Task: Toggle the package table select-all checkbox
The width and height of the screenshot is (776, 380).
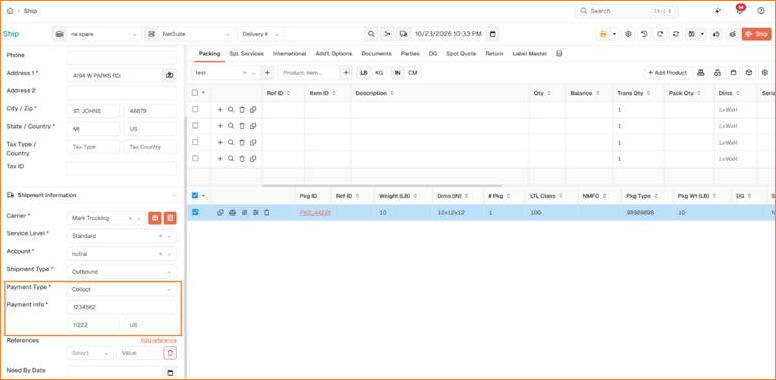Action: coord(194,195)
